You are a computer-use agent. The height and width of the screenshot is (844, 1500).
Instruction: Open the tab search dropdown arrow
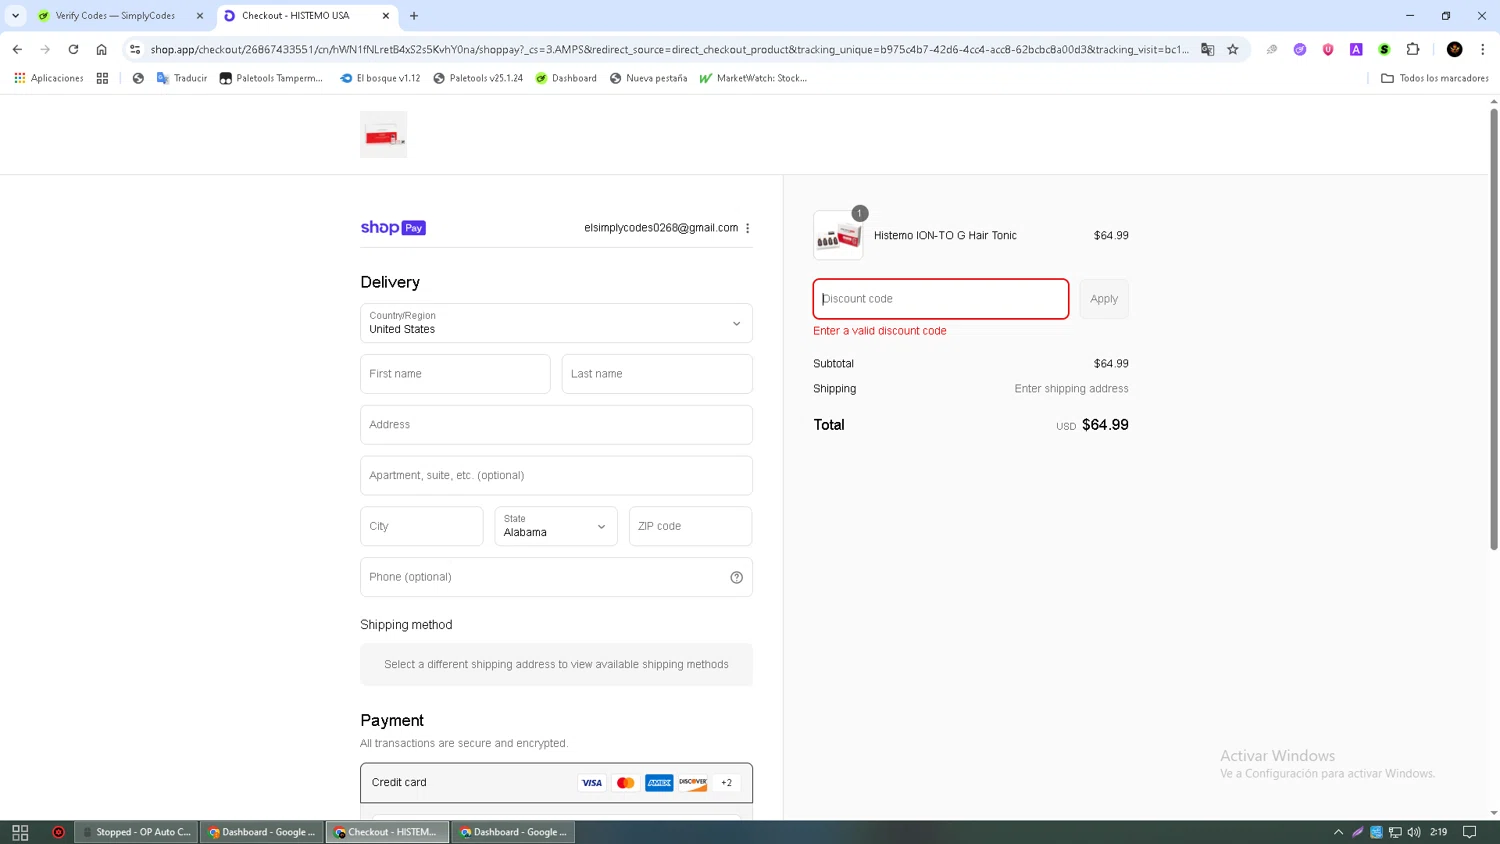click(16, 16)
